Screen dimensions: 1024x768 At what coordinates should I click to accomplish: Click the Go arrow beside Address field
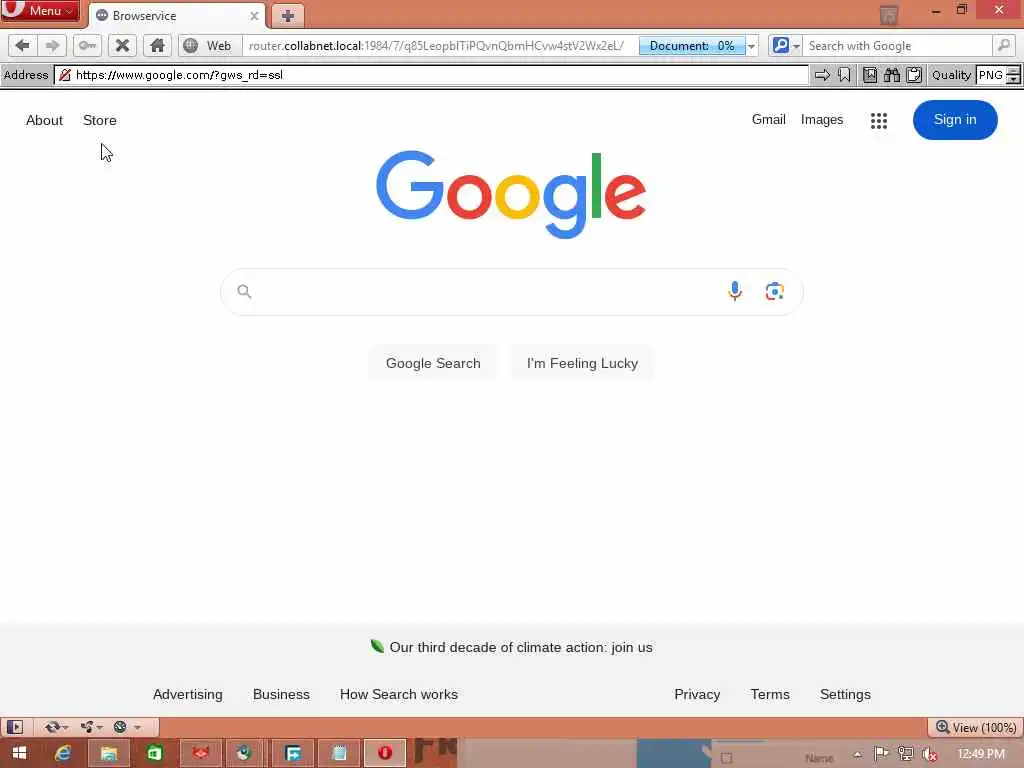[x=822, y=75]
